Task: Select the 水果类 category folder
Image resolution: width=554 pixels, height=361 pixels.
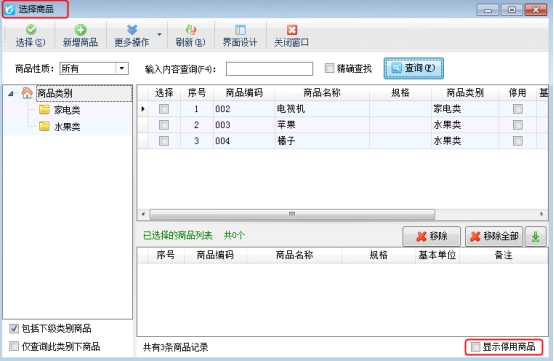Action: [60, 126]
